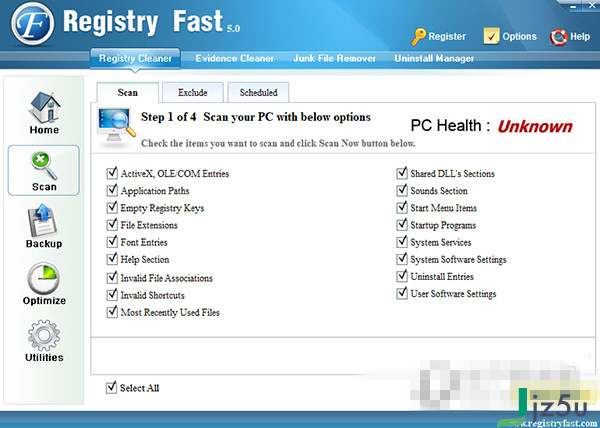Click the 'Step 1 of 4' heading text
The image size is (600, 428).
coord(168,117)
